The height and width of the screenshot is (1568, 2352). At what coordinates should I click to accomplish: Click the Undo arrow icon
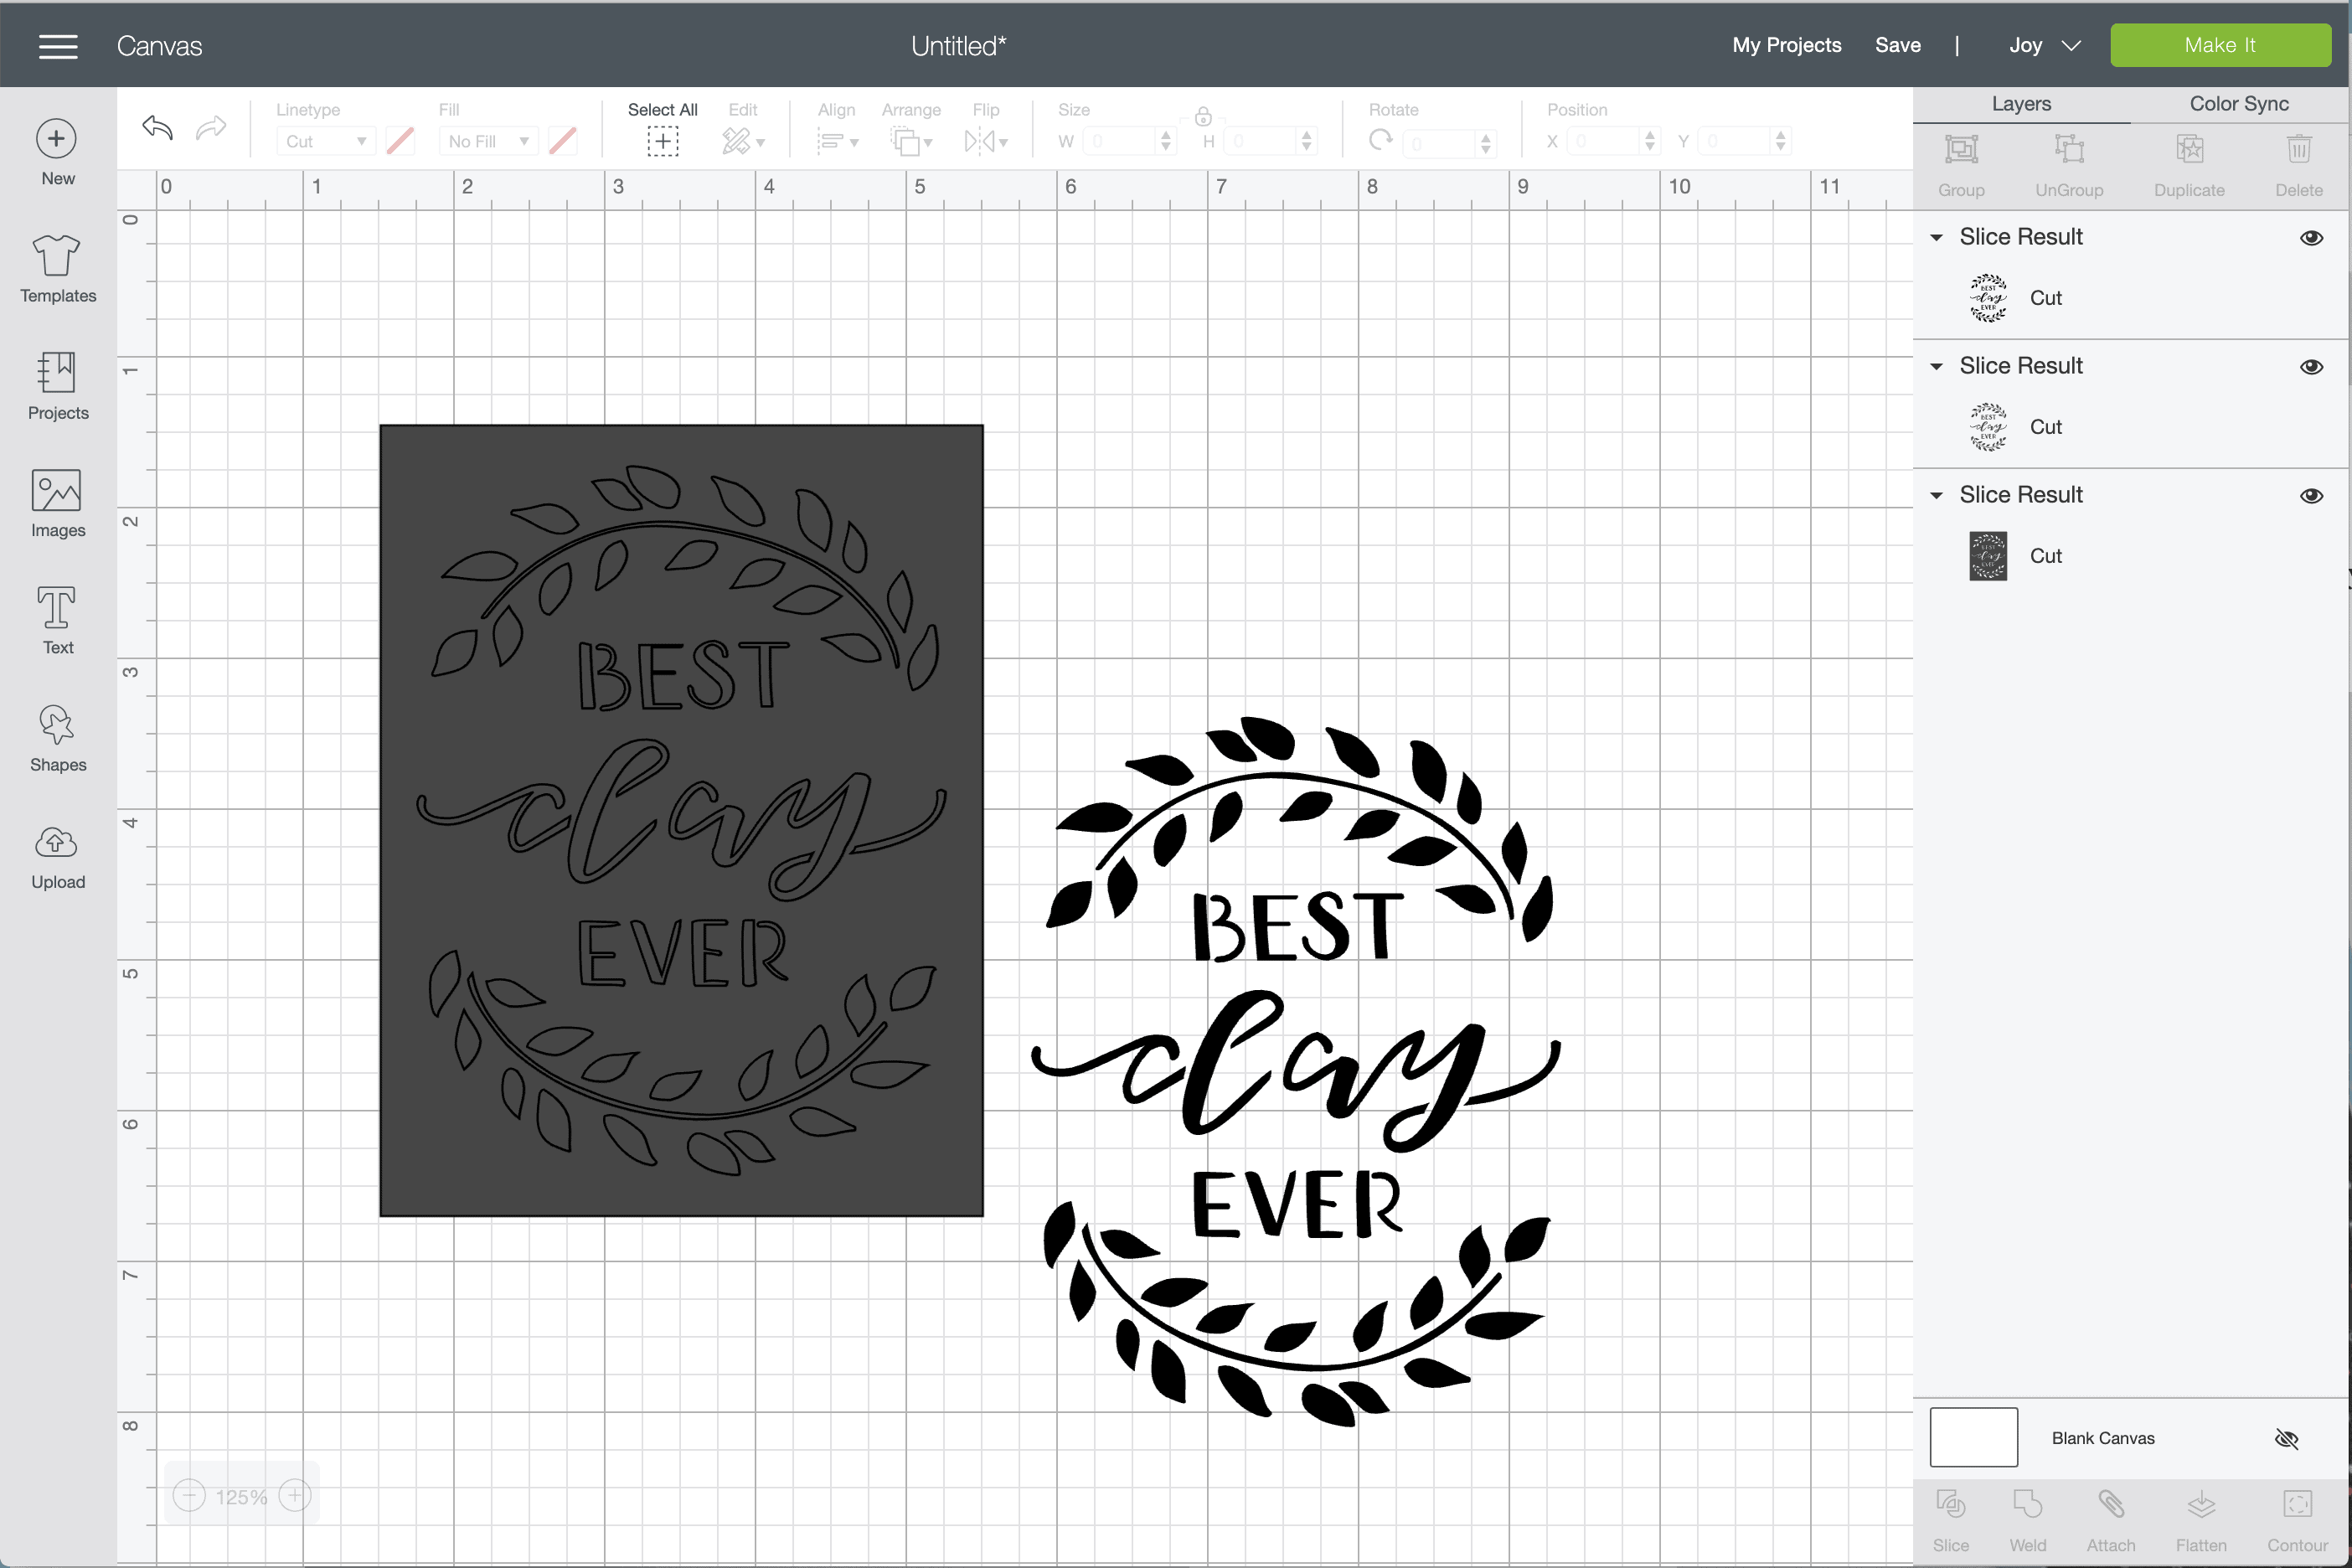click(x=157, y=128)
